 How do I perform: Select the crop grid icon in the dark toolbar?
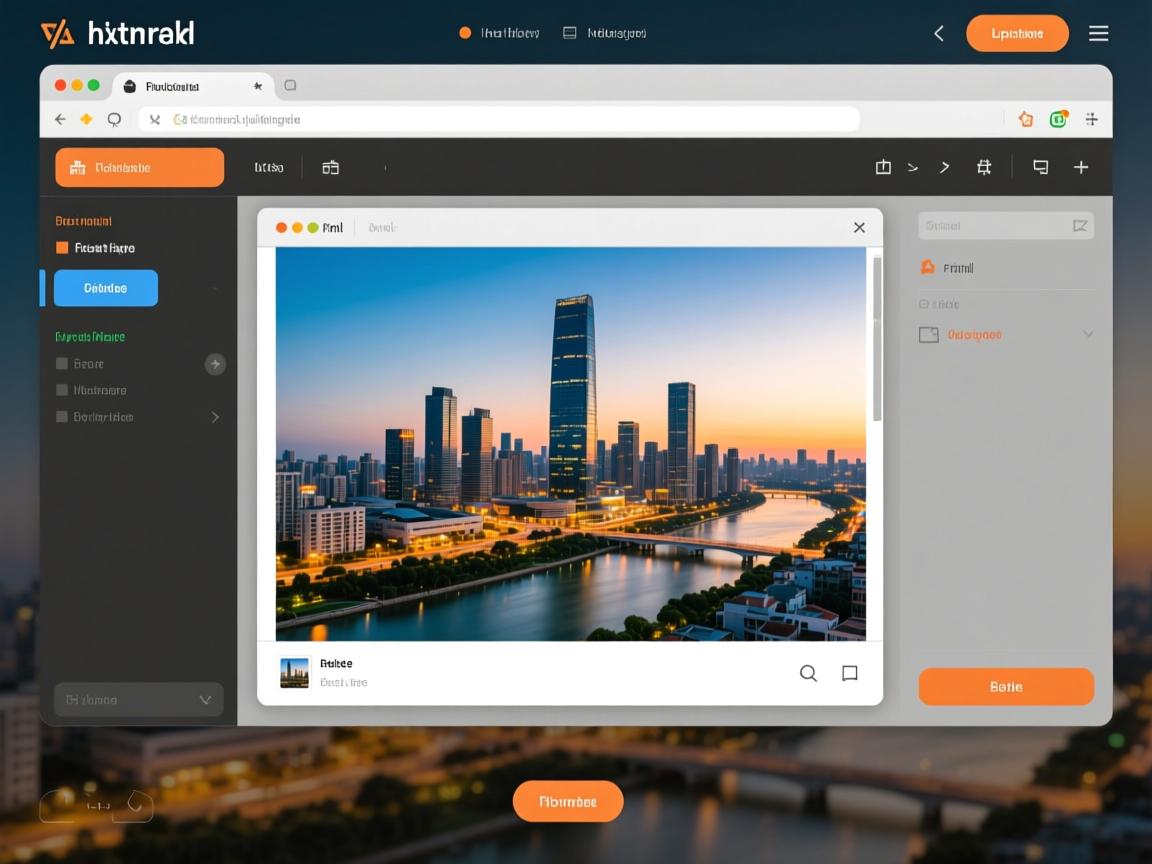[984, 167]
